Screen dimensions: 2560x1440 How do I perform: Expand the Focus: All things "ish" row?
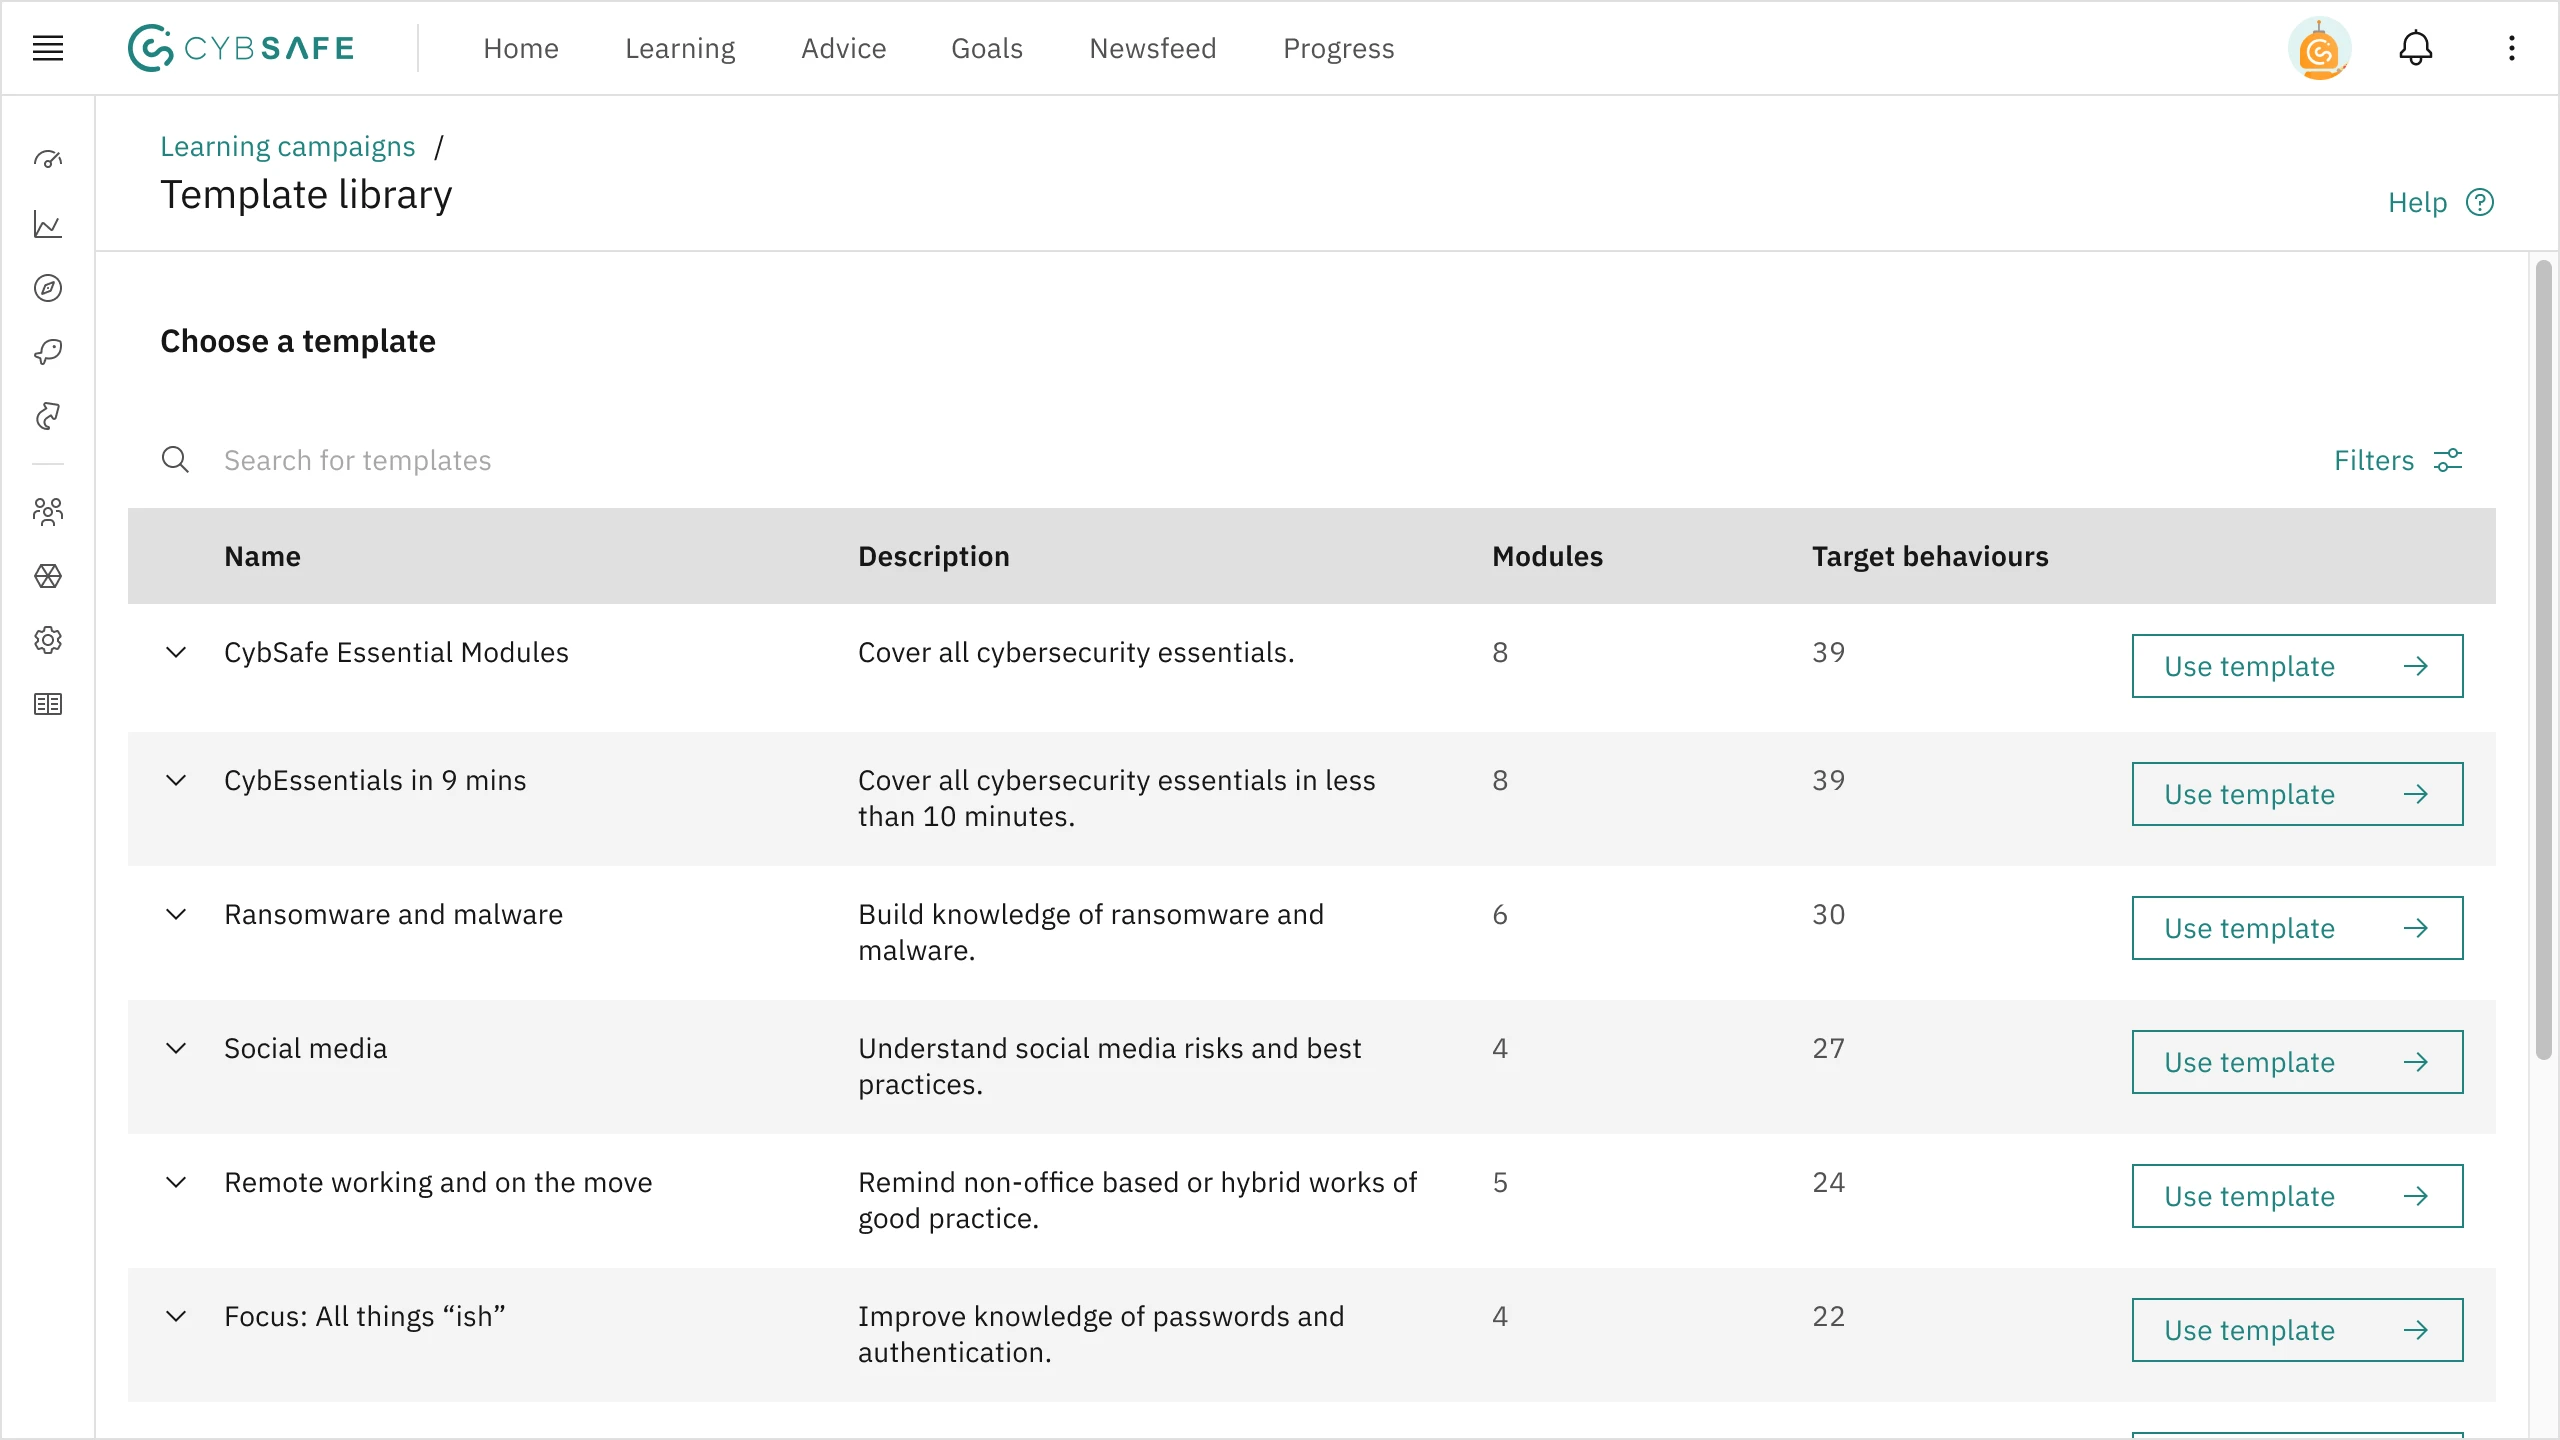(176, 1317)
